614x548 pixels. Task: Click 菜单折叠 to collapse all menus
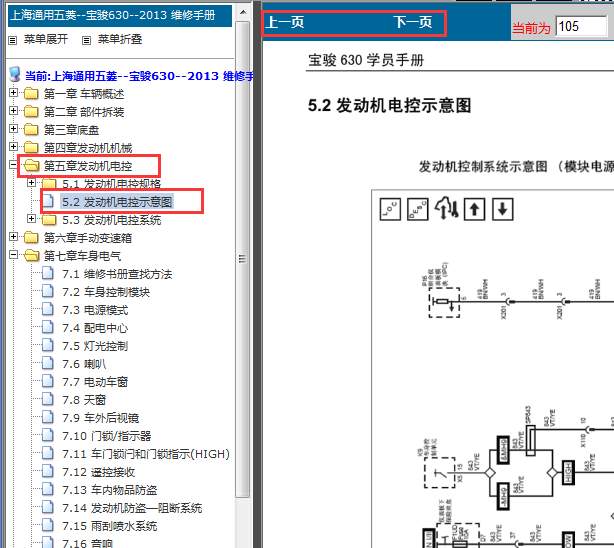pyautogui.click(x=120, y=39)
